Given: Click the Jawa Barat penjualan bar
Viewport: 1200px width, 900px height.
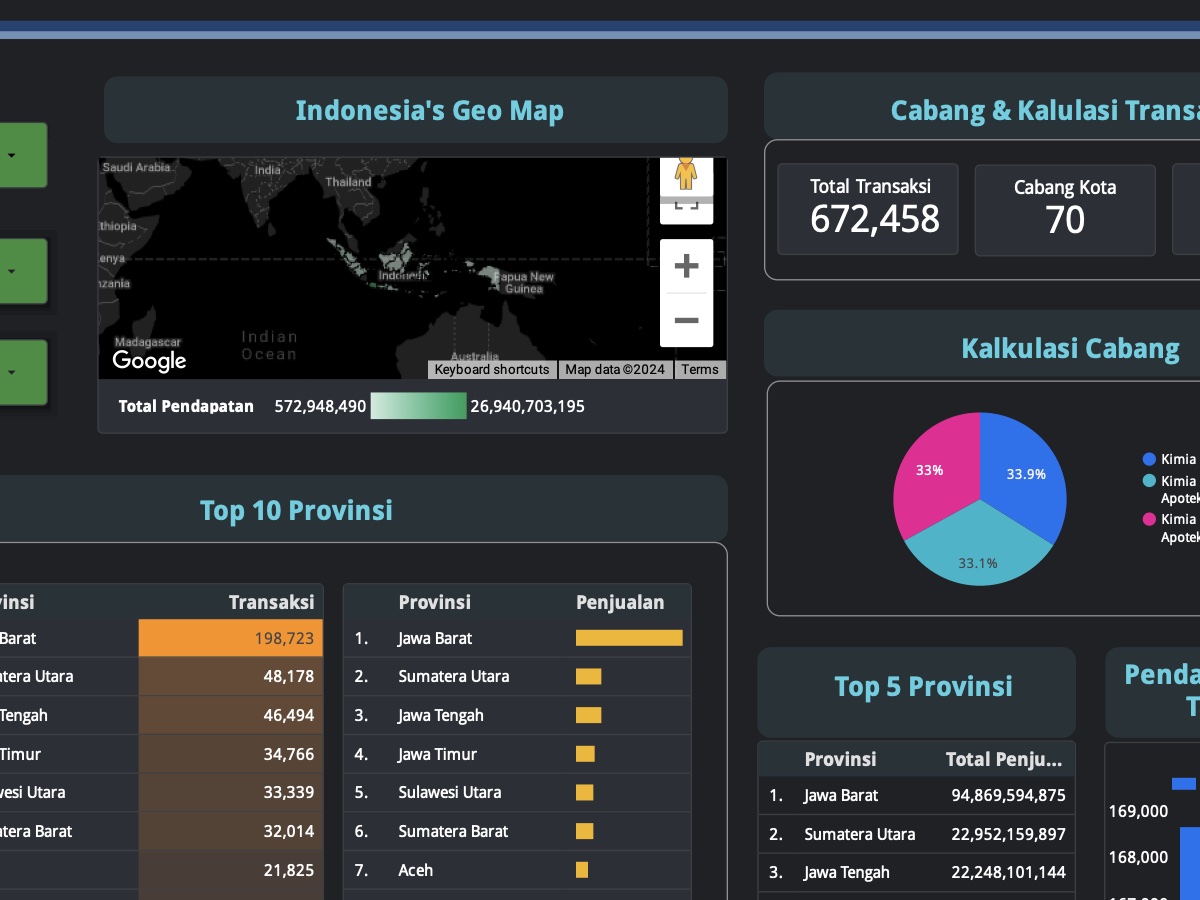Looking at the screenshot, I should coord(629,638).
